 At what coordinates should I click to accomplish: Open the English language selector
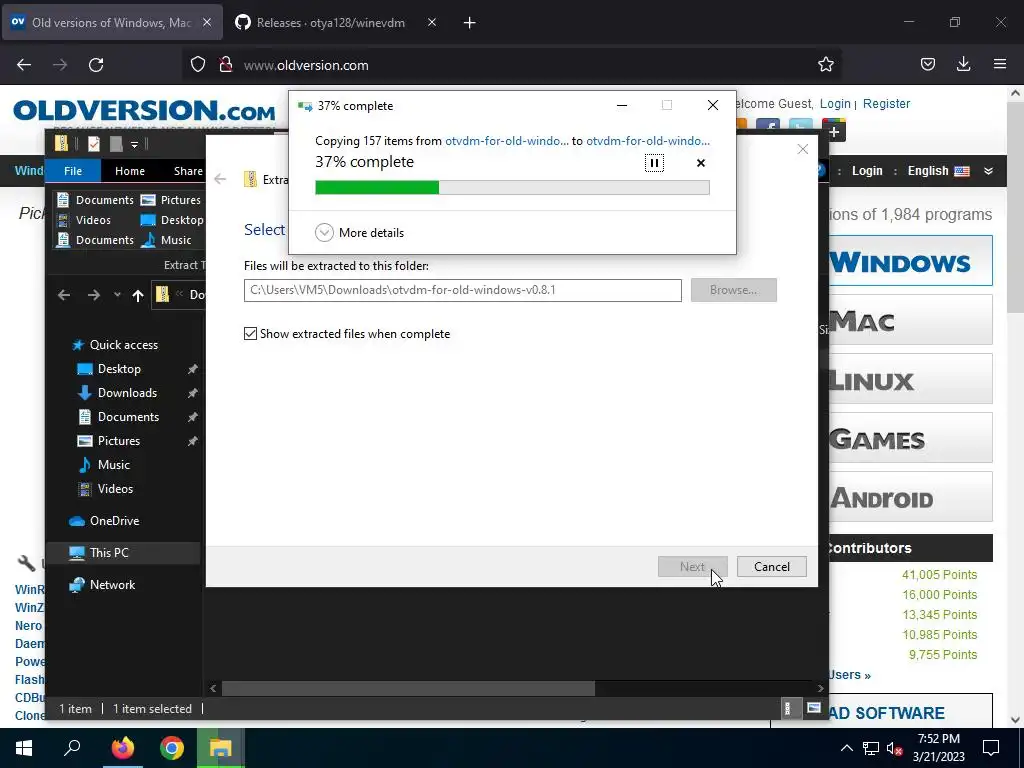[x=938, y=171]
